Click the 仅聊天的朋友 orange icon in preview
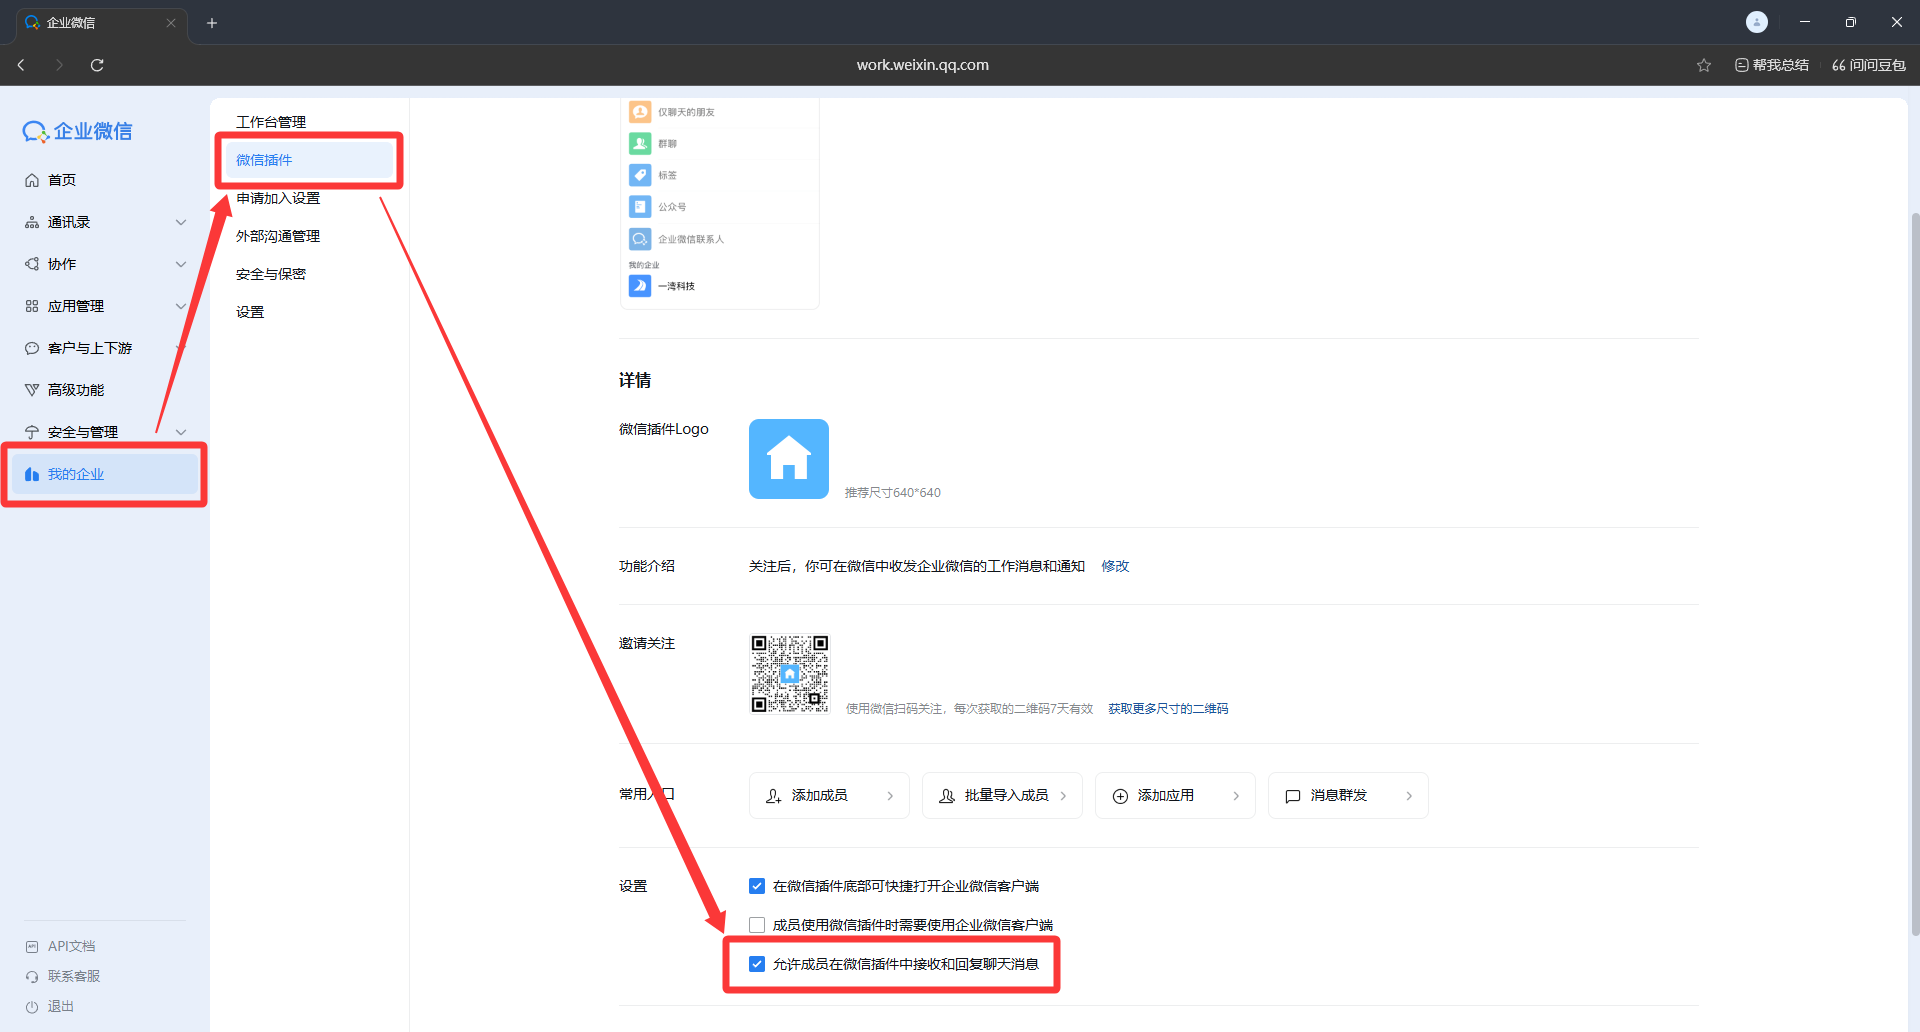The width and height of the screenshot is (1920, 1032). click(x=640, y=112)
